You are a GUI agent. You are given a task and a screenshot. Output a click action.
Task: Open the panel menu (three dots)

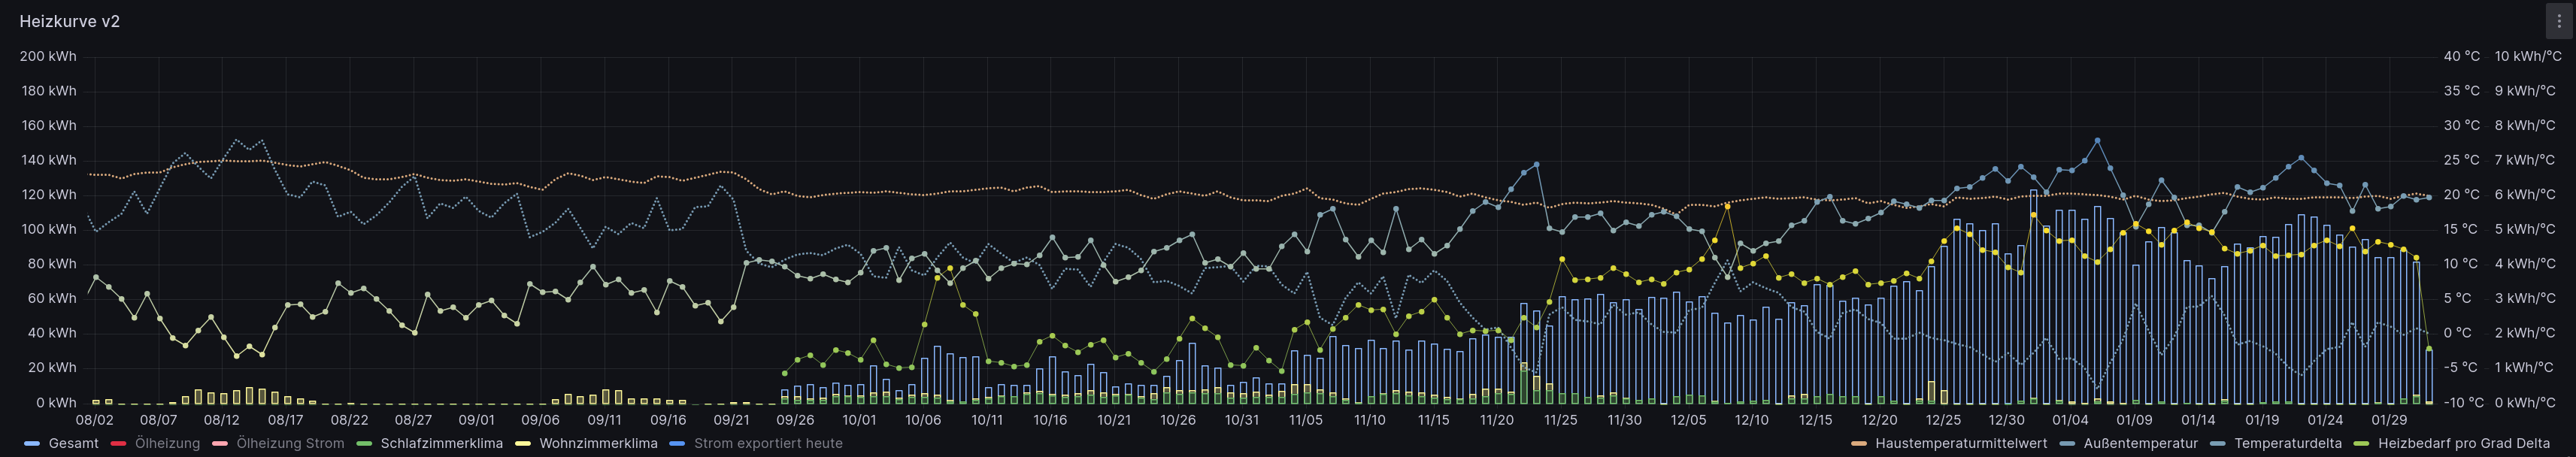tap(2559, 21)
